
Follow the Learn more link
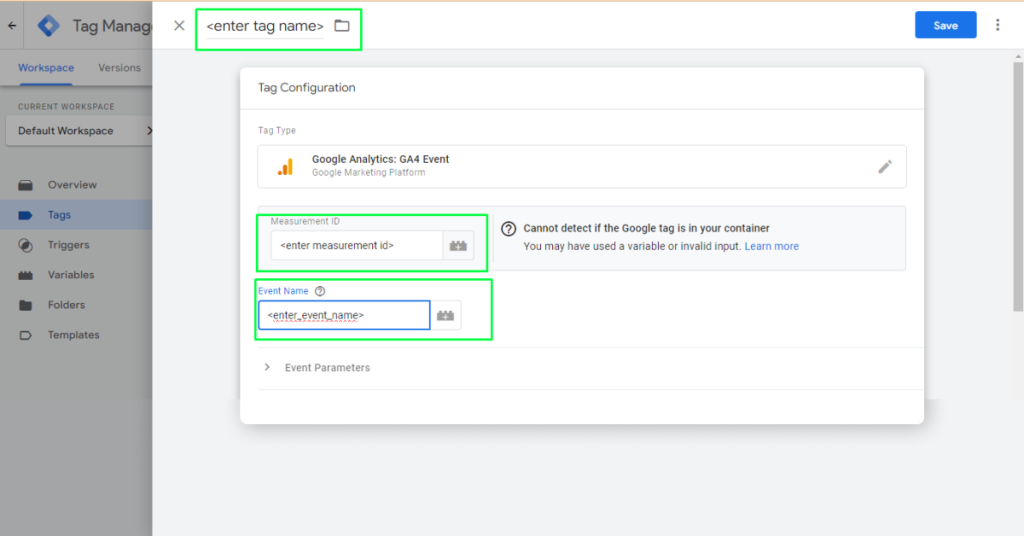771,246
